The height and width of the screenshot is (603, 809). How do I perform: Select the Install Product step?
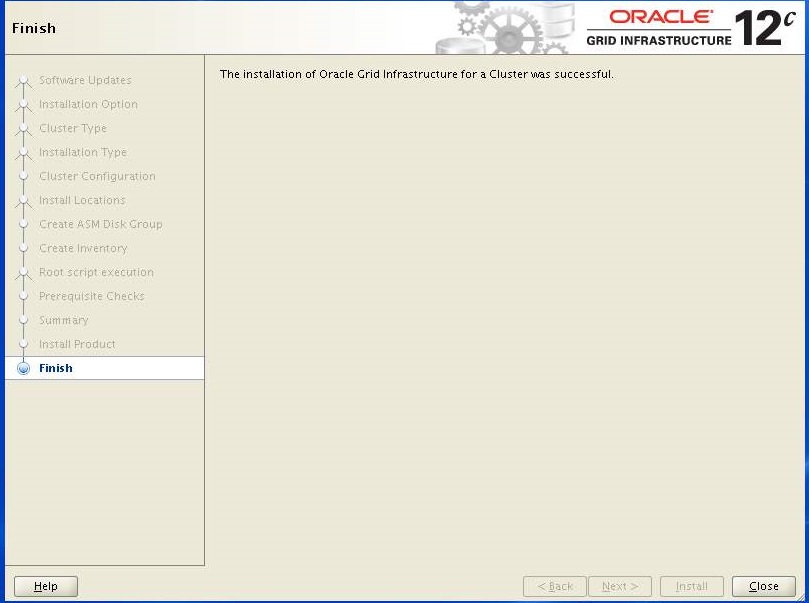pos(77,344)
